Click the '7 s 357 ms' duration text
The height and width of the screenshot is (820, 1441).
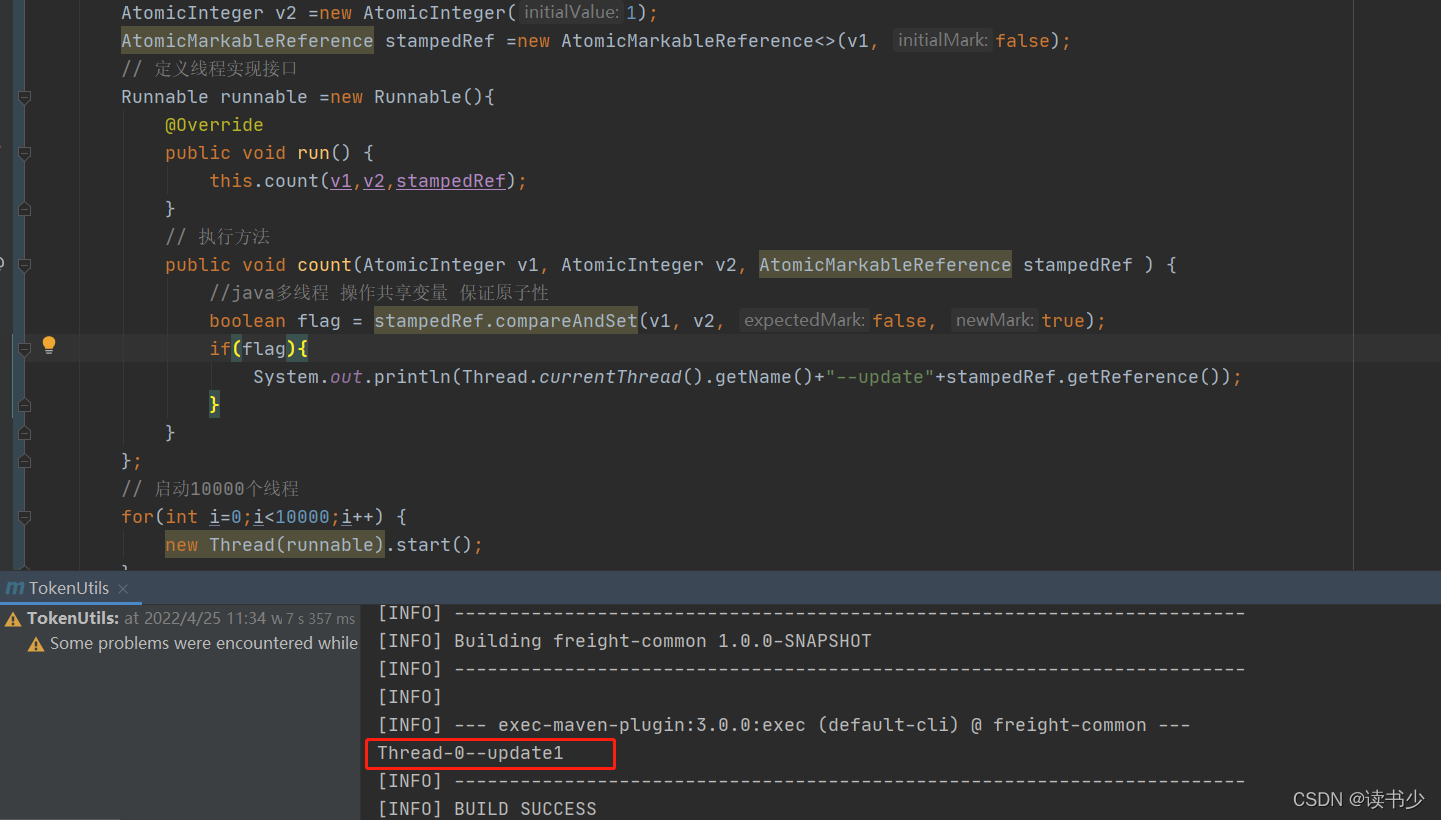tap(321, 620)
